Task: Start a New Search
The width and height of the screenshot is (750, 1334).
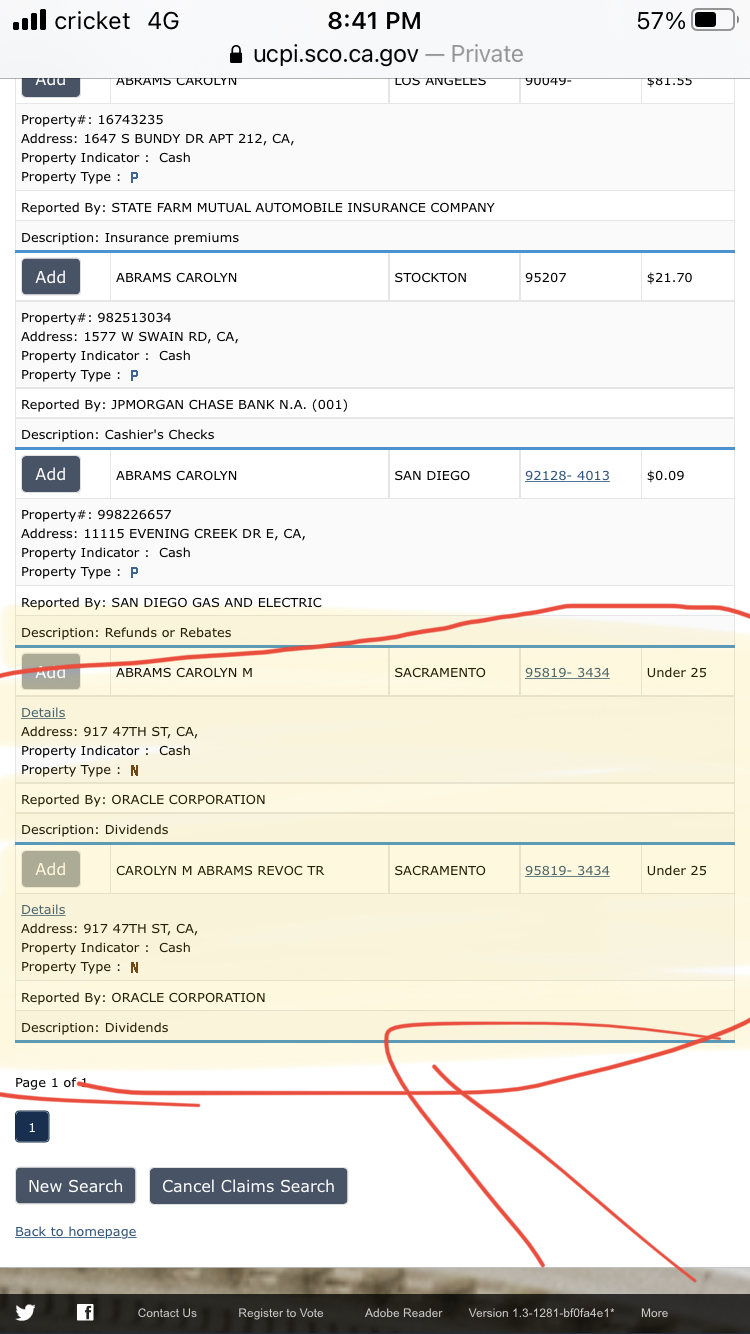Action: [75, 1186]
